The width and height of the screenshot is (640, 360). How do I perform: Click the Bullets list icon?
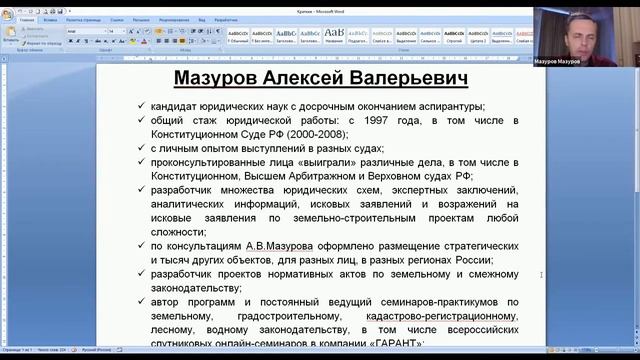tap(158, 31)
